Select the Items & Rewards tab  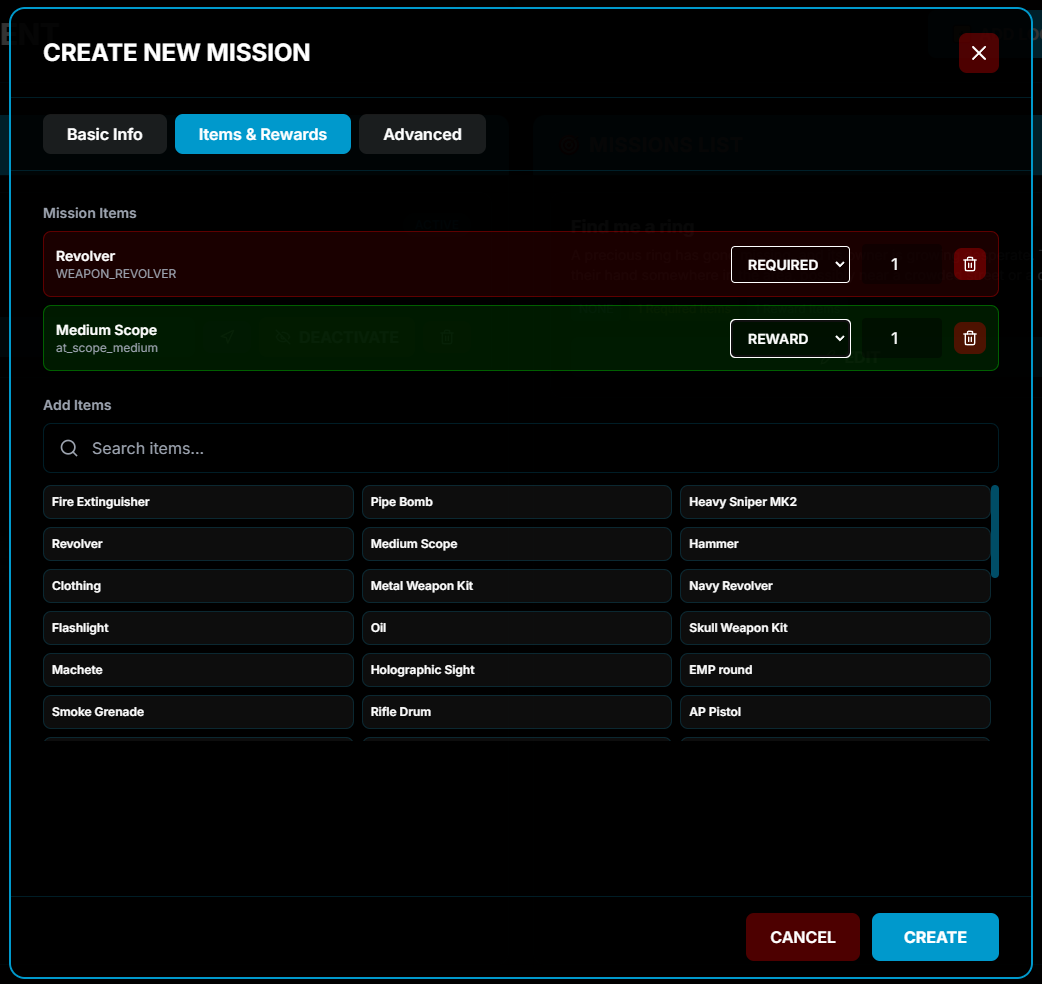pos(262,134)
